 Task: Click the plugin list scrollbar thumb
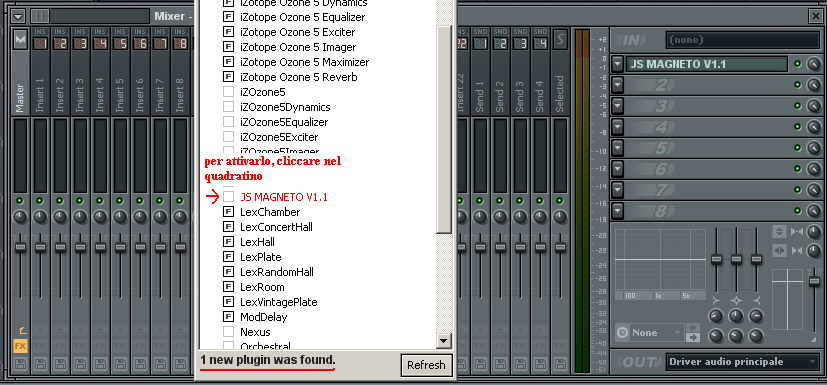(x=444, y=129)
